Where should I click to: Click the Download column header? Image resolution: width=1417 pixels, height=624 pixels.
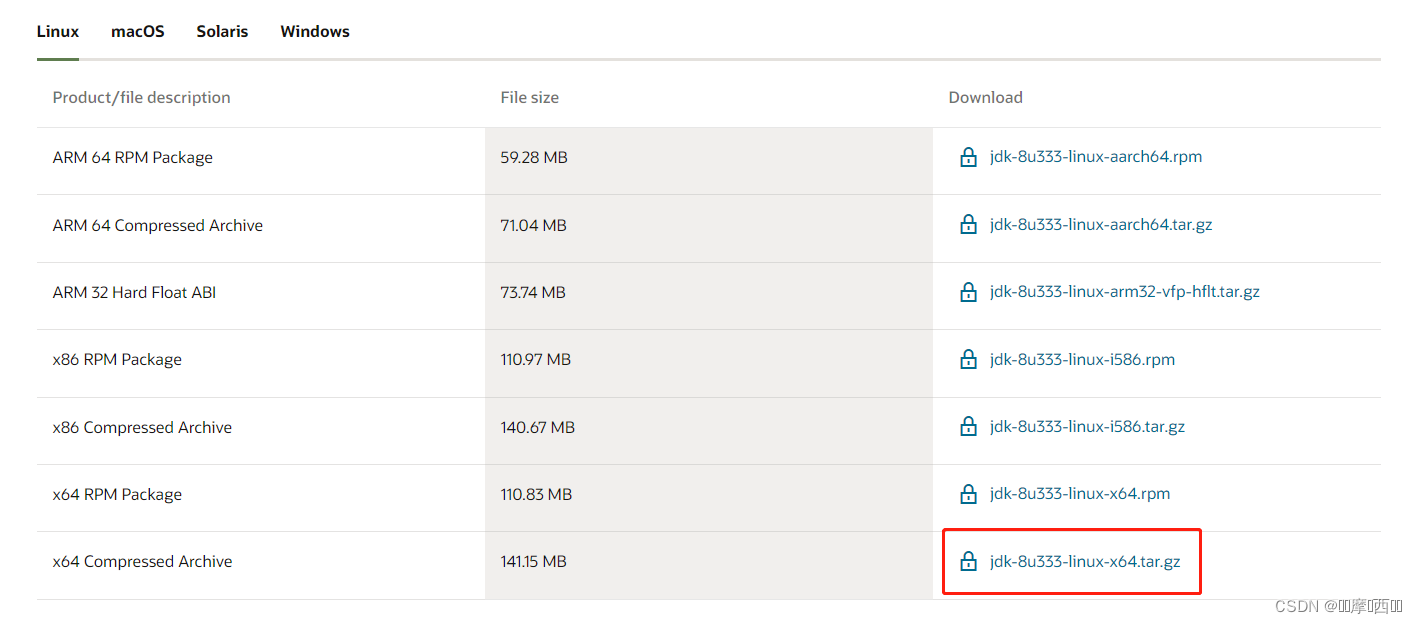pyautogui.click(x=985, y=97)
